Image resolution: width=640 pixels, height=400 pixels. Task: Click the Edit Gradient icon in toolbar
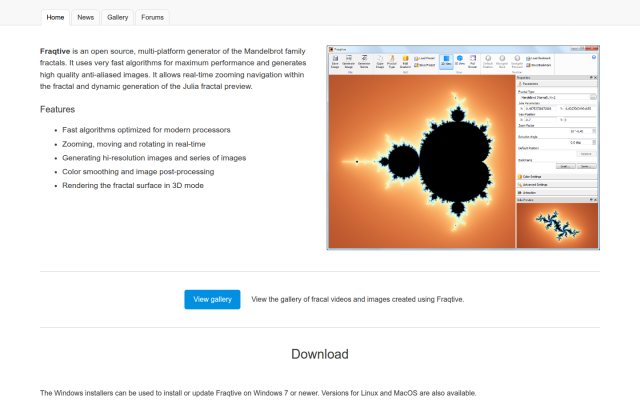(x=405, y=62)
